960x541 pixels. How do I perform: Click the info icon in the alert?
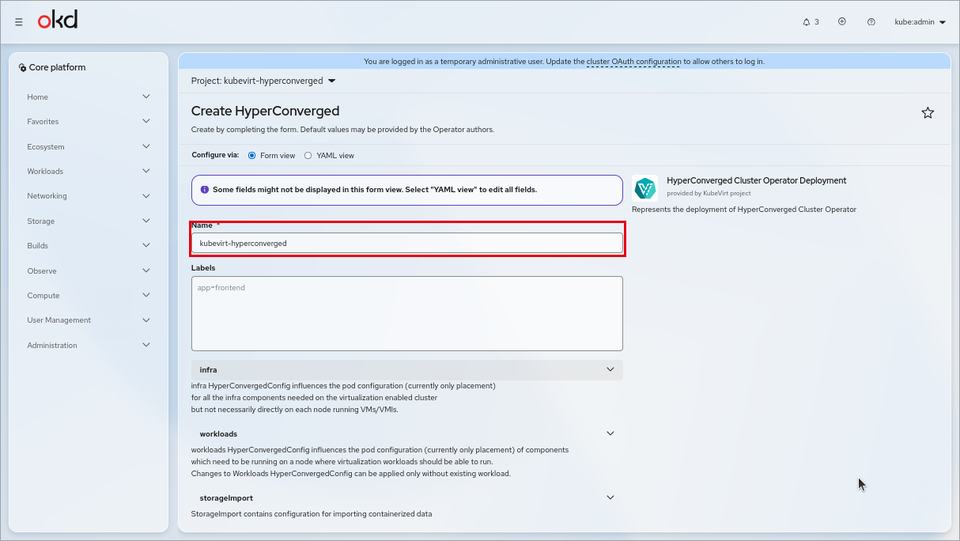(204, 190)
